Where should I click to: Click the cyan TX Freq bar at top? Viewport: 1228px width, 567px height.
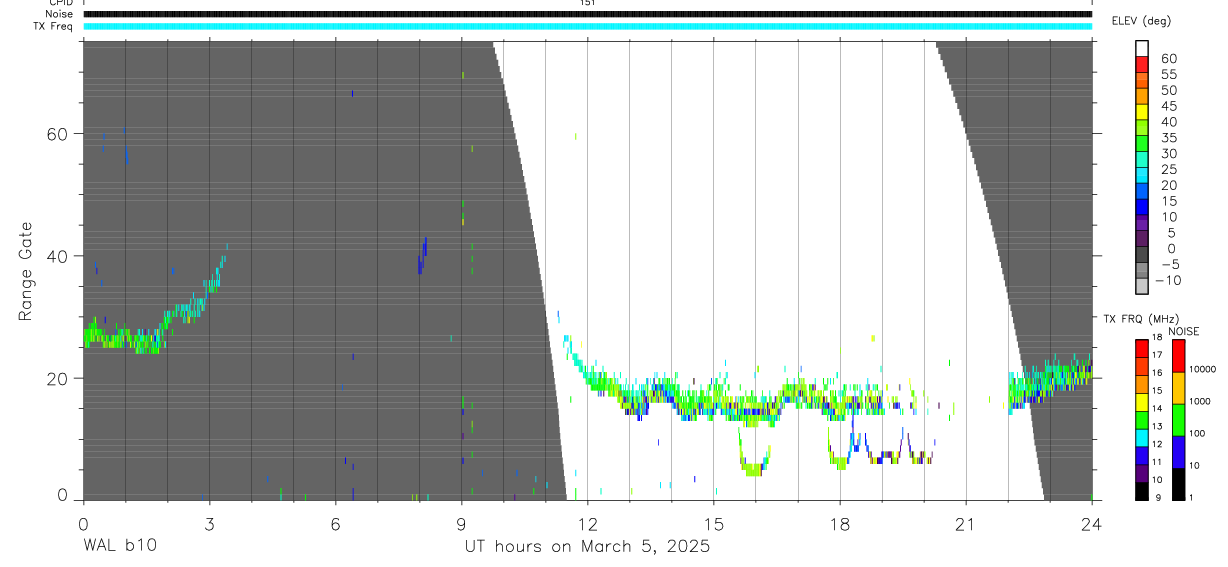[587, 26]
